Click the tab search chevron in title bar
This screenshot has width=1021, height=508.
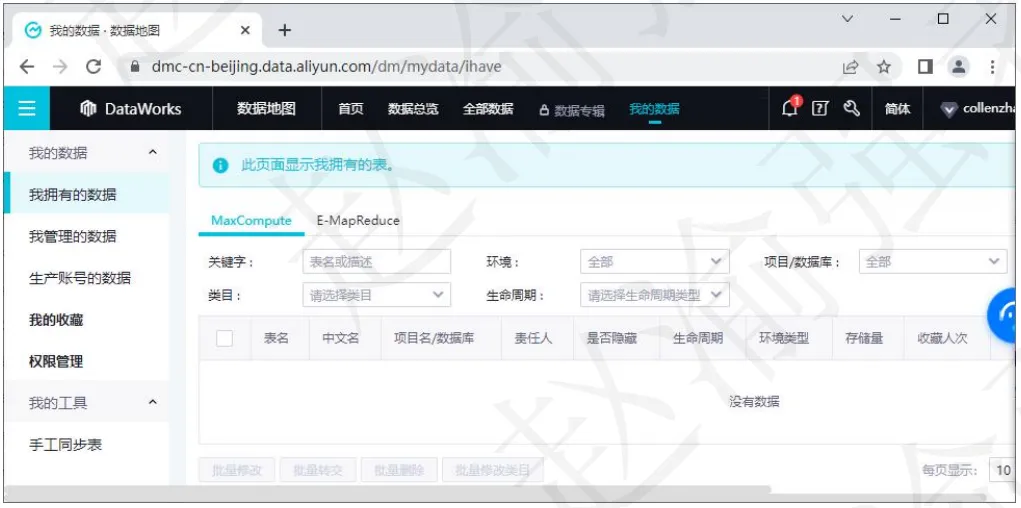pyautogui.click(x=847, y=19)
